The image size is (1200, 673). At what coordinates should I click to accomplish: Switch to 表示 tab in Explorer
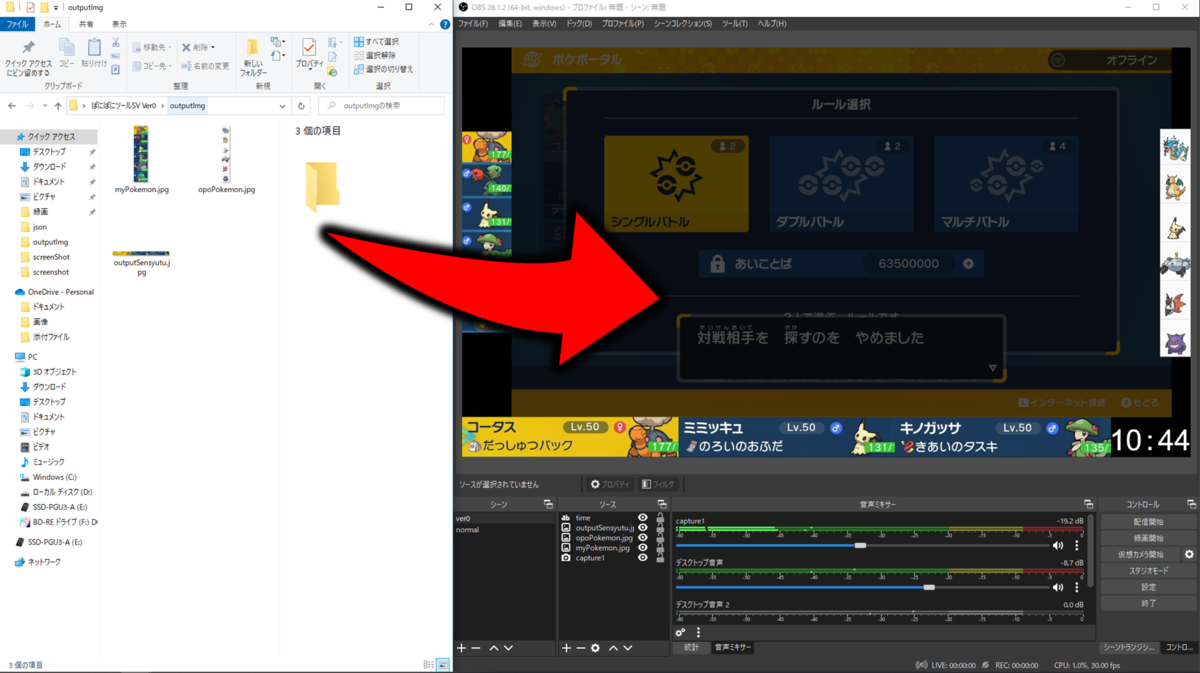click(x=119, y=24)
